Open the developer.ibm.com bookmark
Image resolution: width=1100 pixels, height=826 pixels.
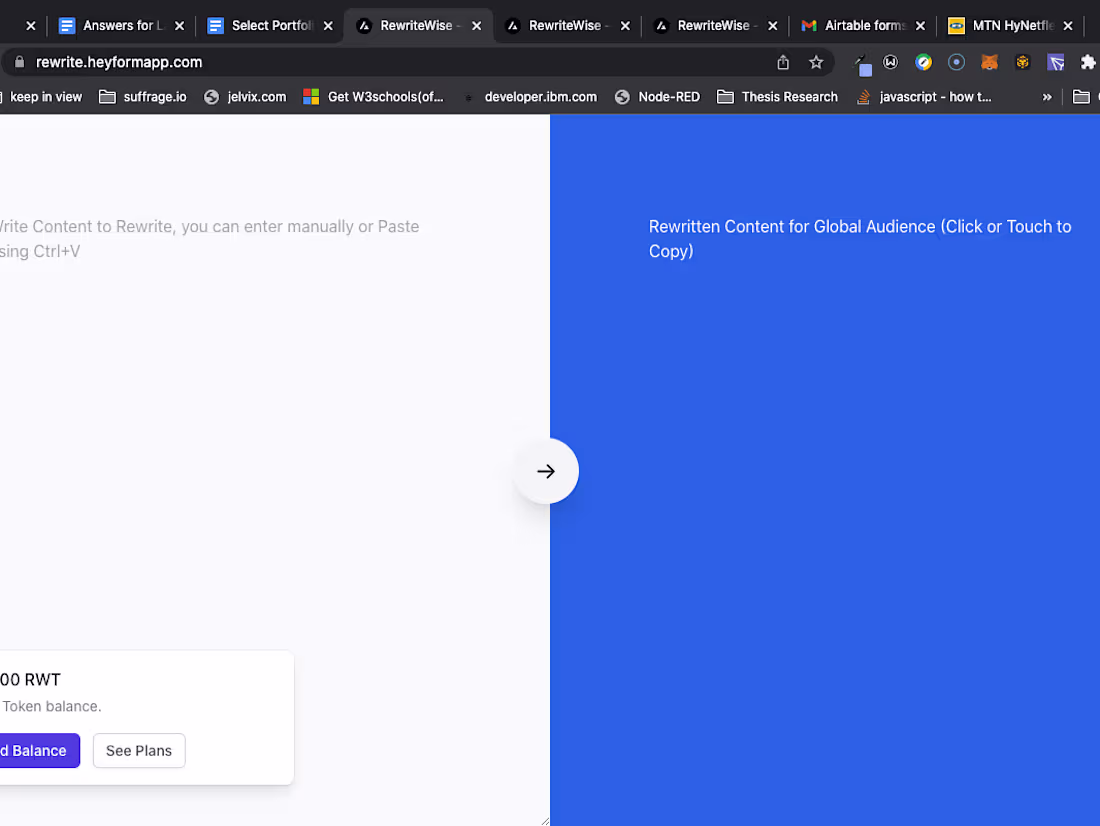[530, 97]
